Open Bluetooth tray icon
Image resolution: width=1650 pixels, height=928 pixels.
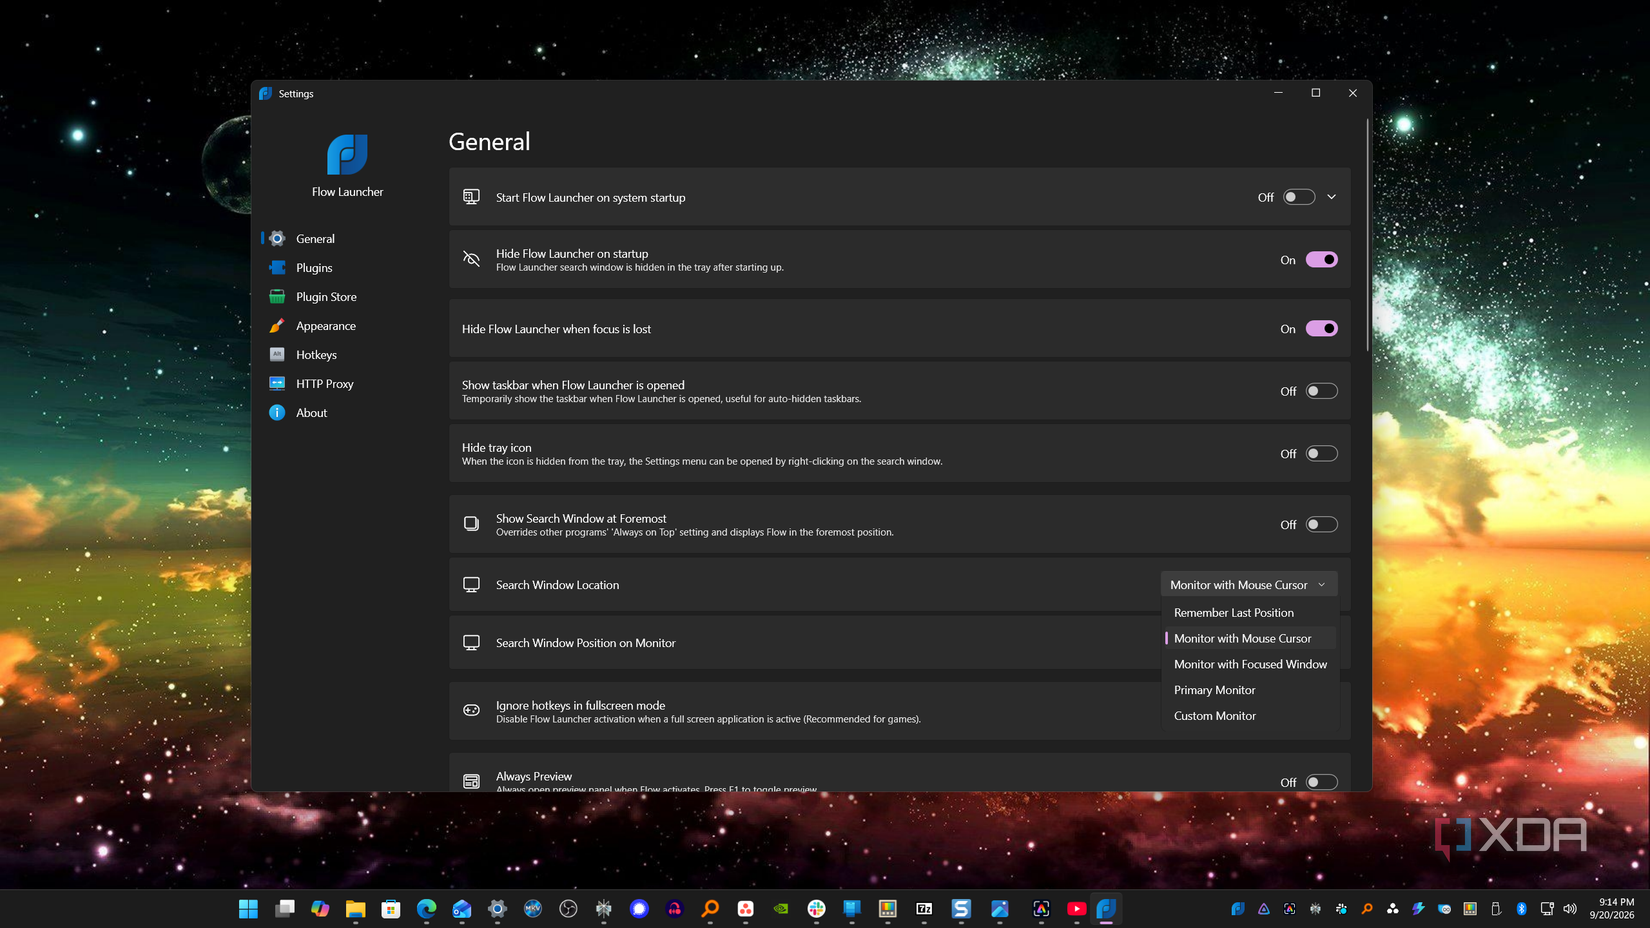(1522, 908)
